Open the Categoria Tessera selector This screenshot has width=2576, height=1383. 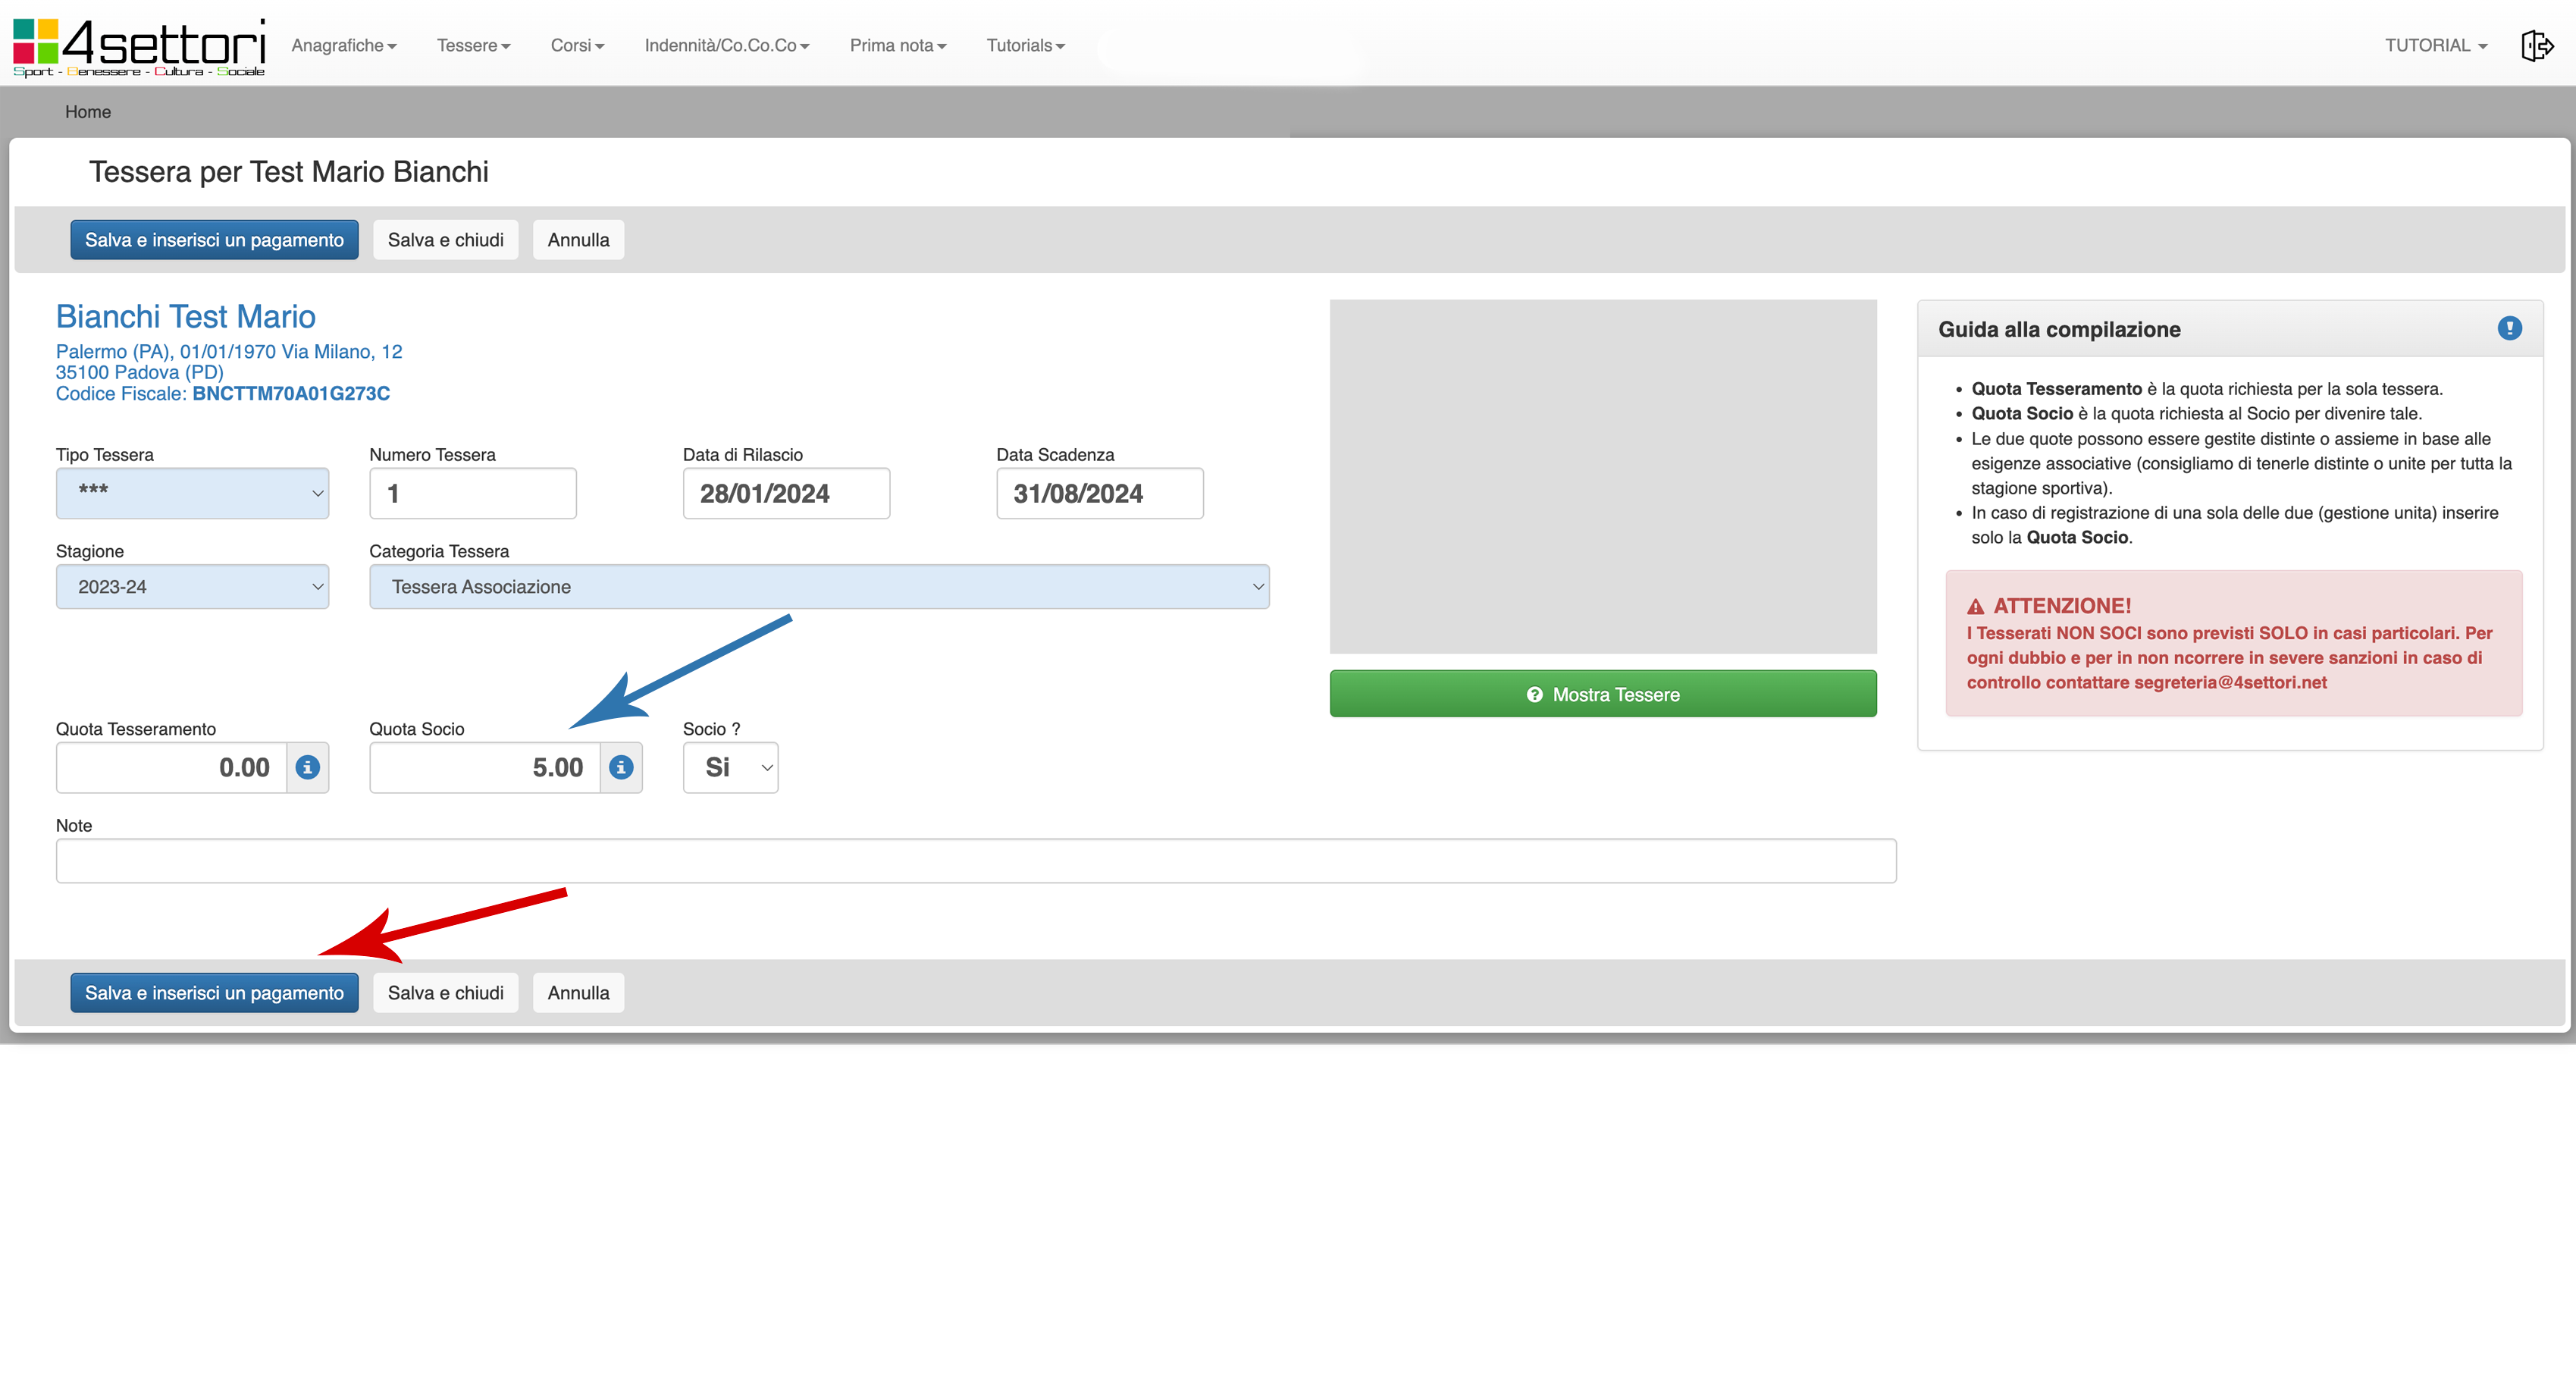coord(818,587)
